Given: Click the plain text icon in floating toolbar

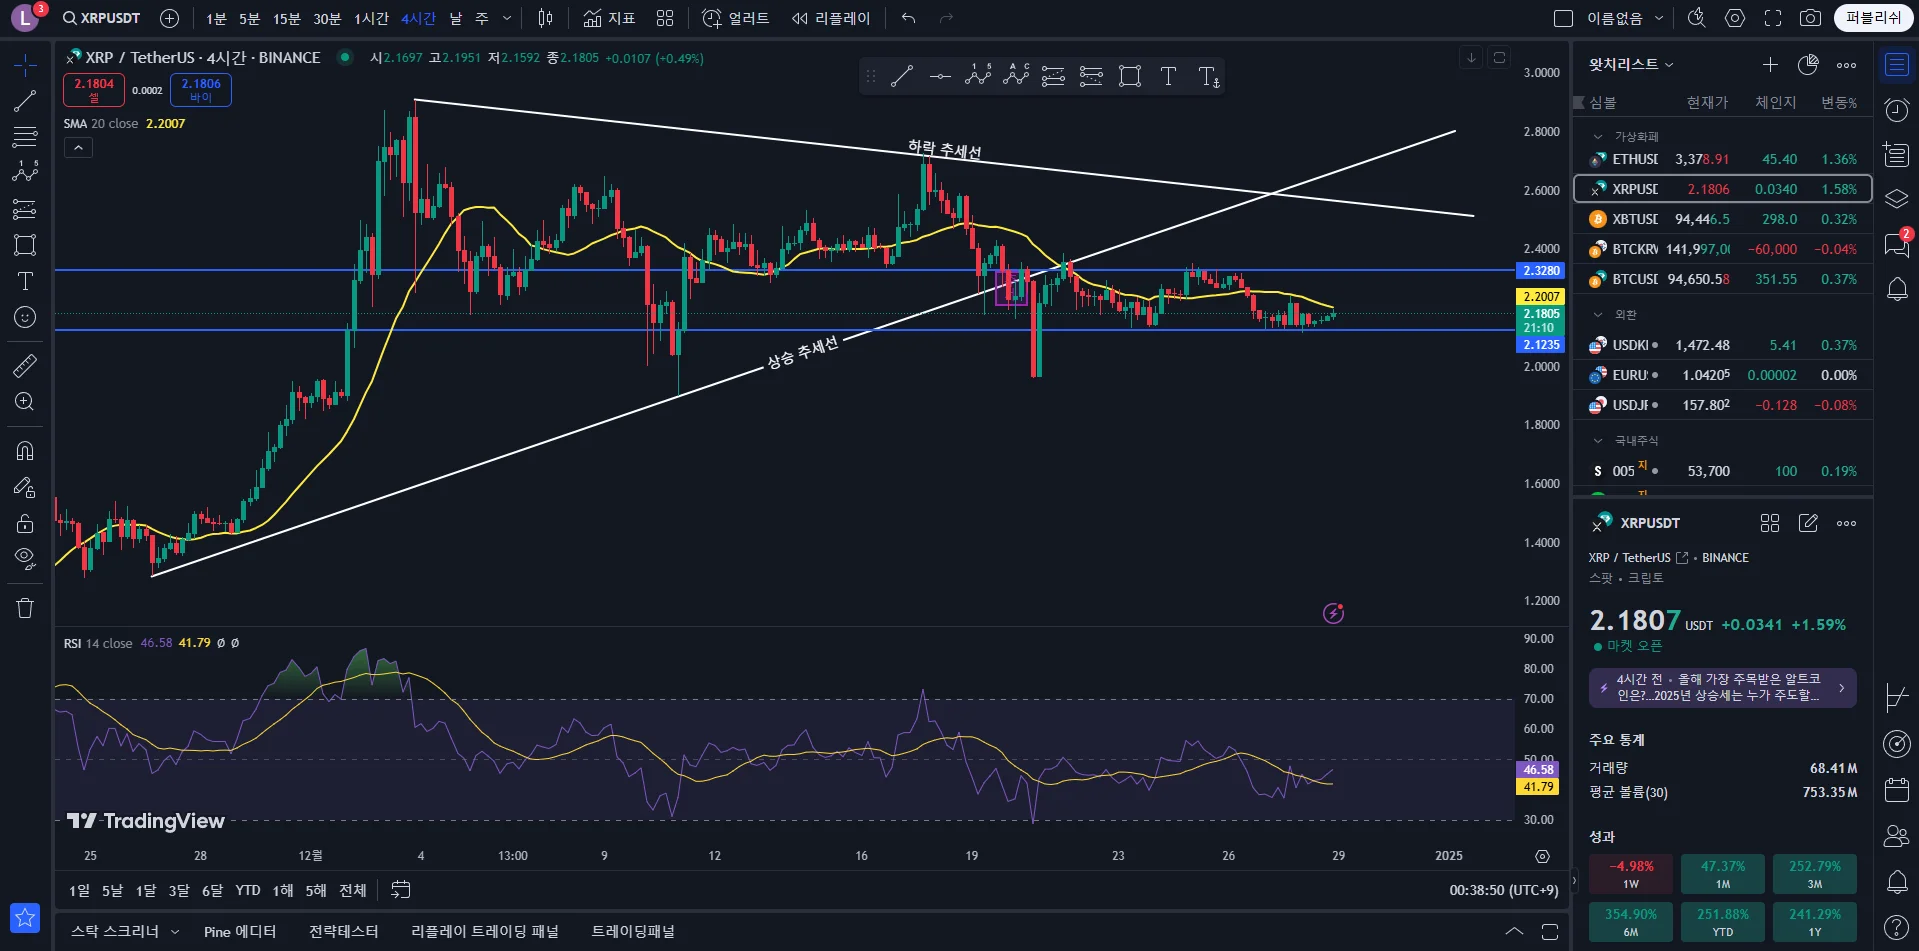Looking at the screenshot, I should (1168, 76).
